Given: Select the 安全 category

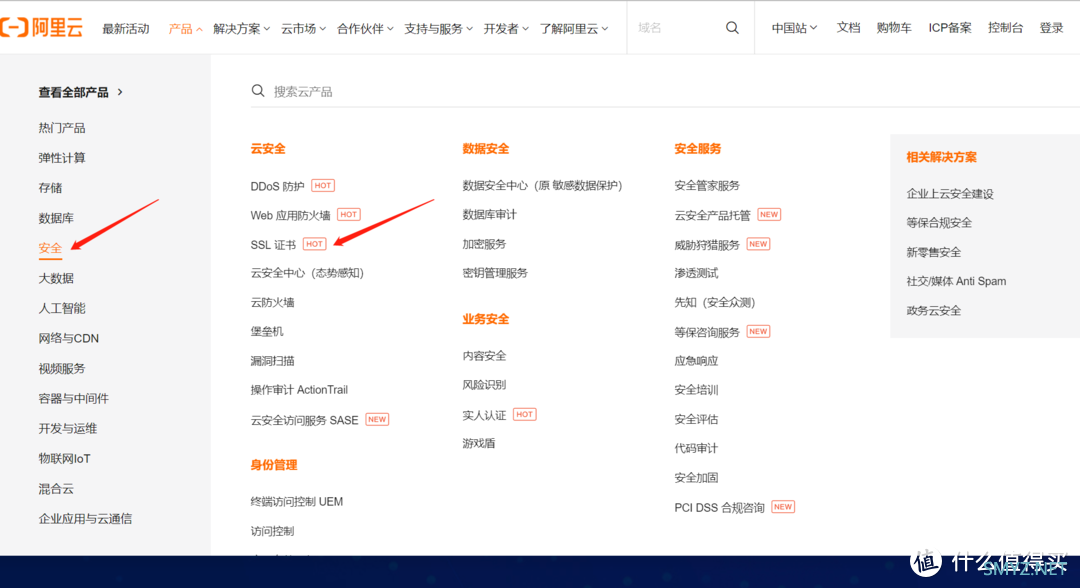Looking at the screenshot, I should point(50,248).
